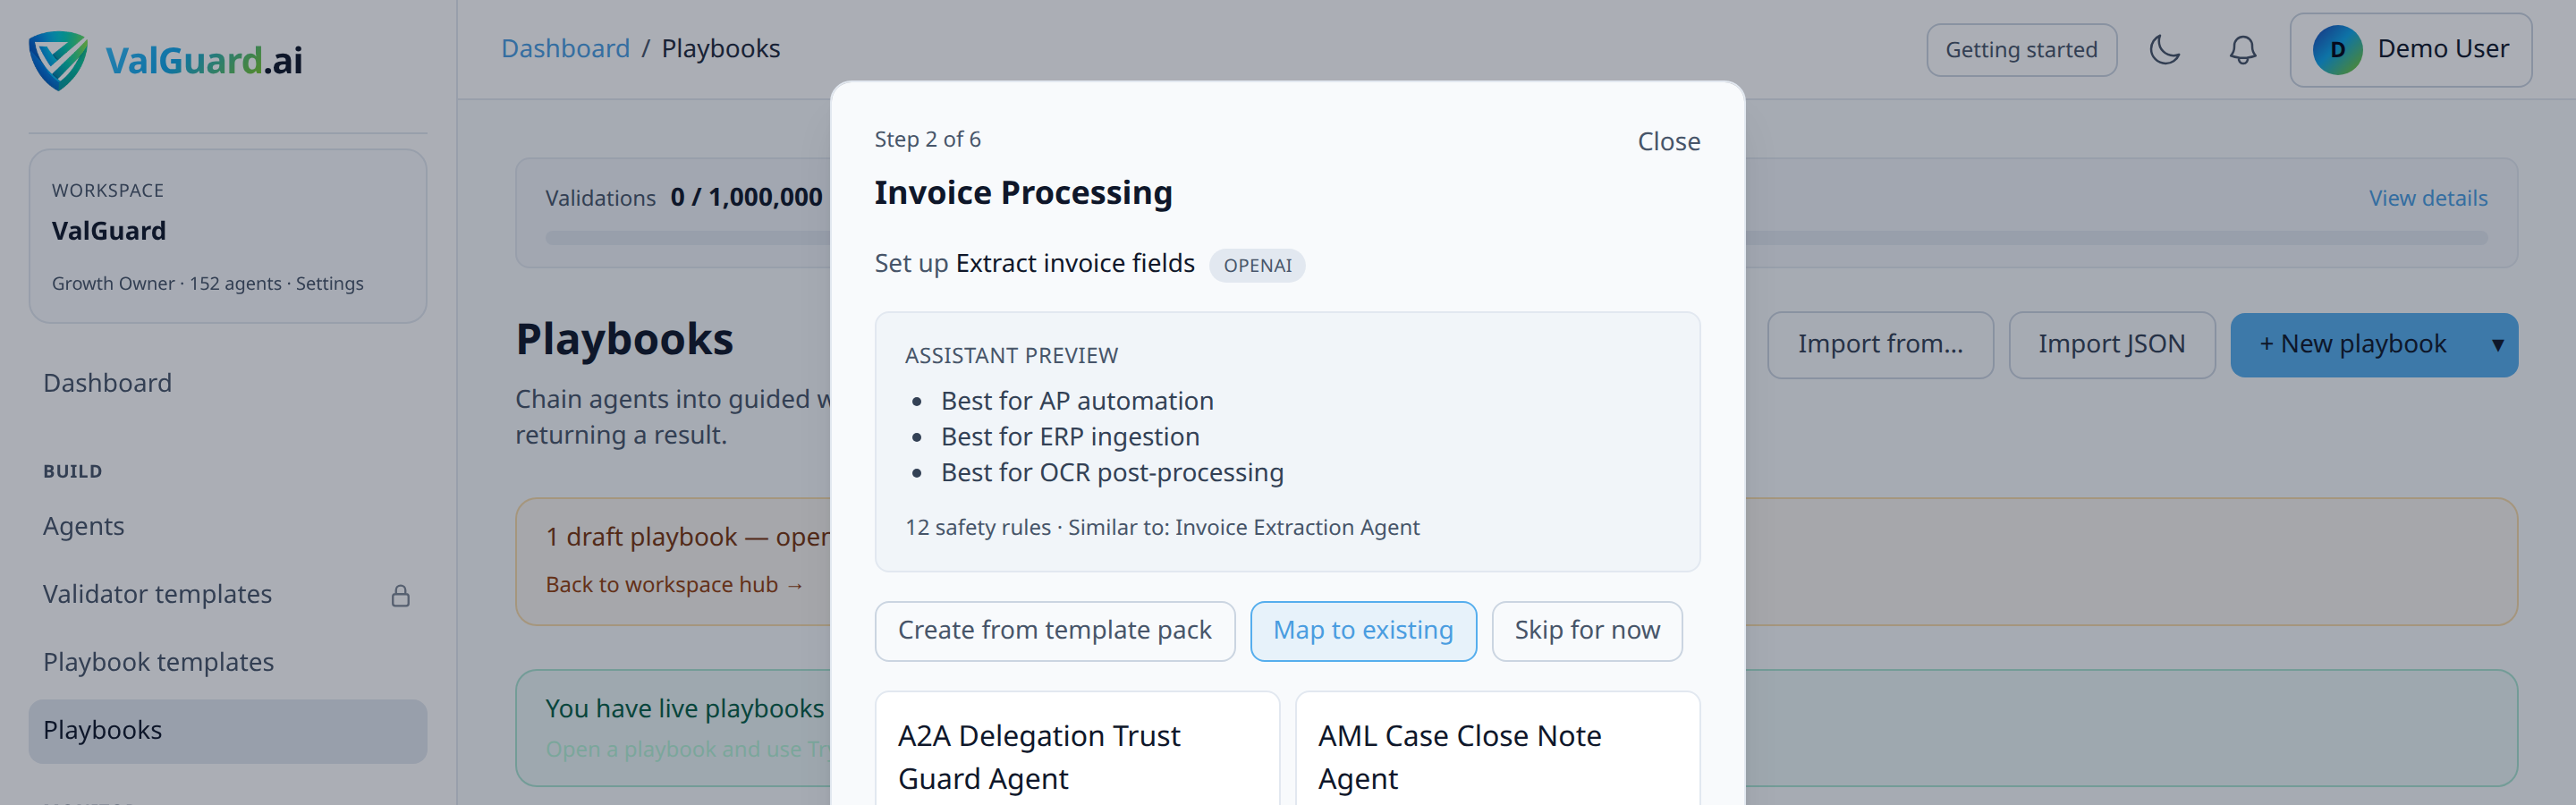The width and height of the screenshot is (2576, 805).
Task: Click Import JSON button
Action: pyautogui.click(x=2111, y=345)
